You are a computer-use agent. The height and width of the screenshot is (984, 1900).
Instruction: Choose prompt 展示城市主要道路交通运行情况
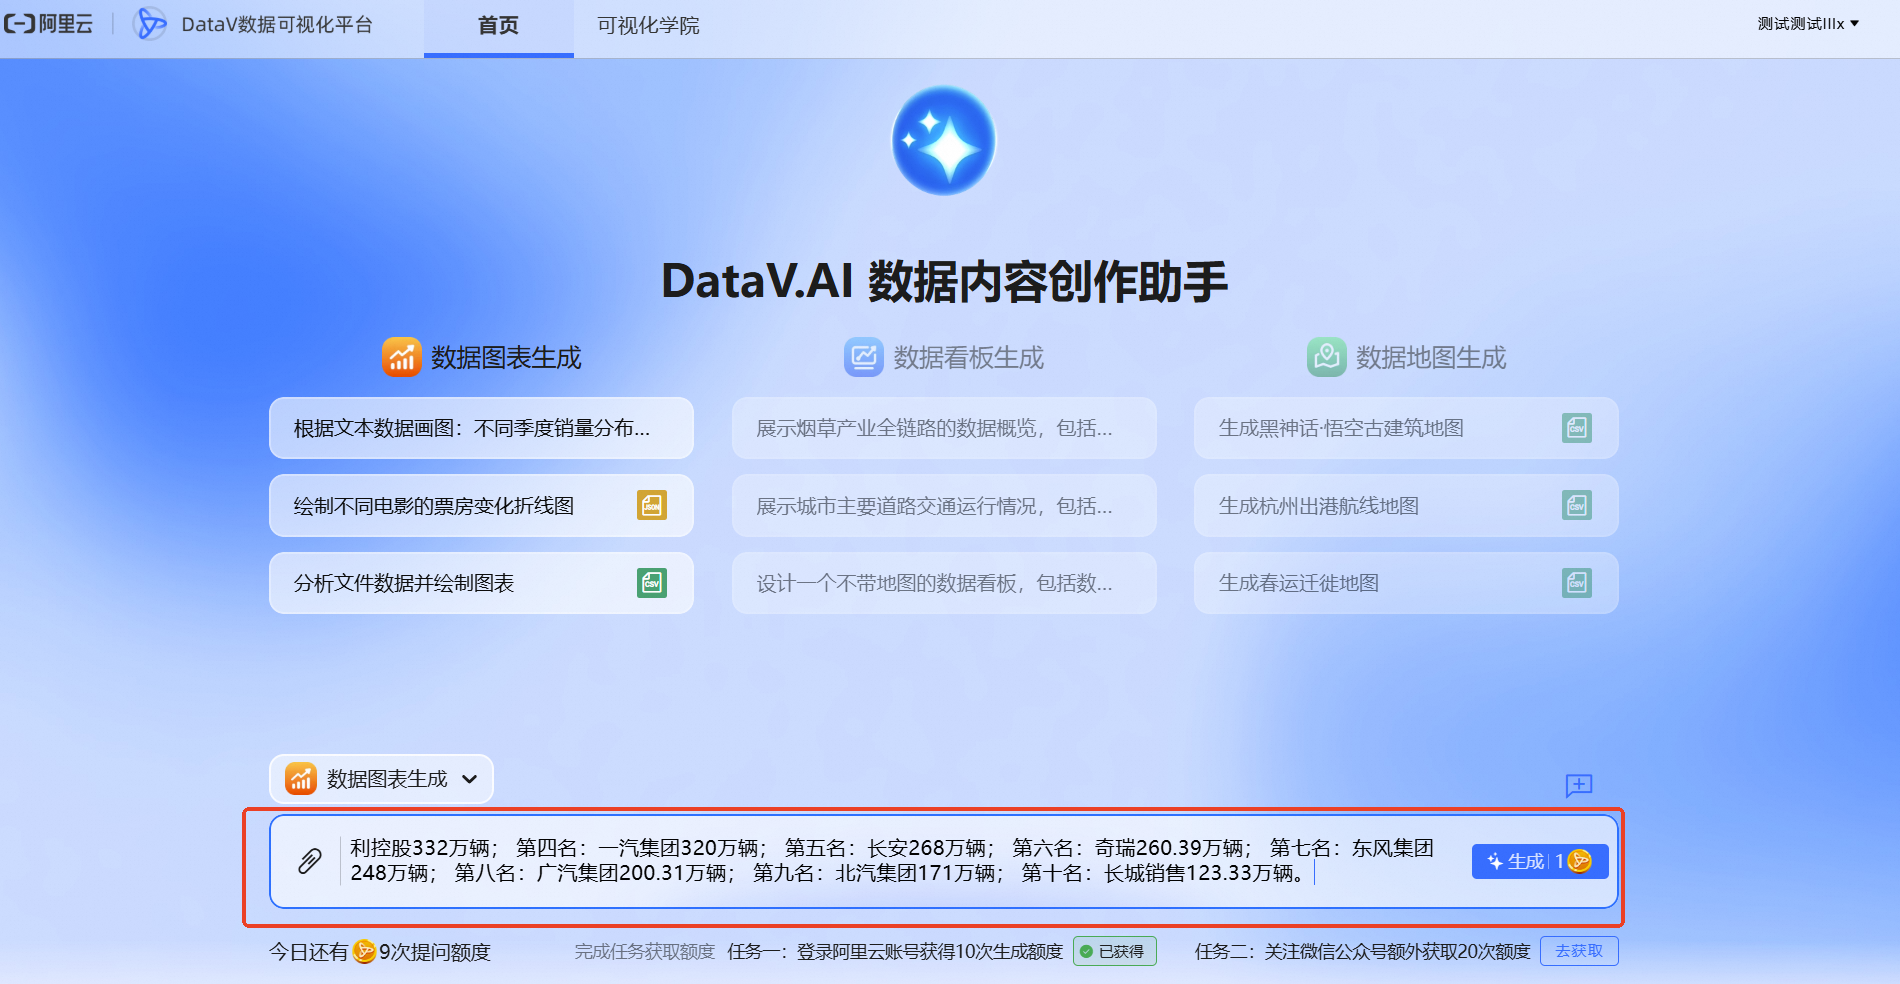[x=944, y=505]
